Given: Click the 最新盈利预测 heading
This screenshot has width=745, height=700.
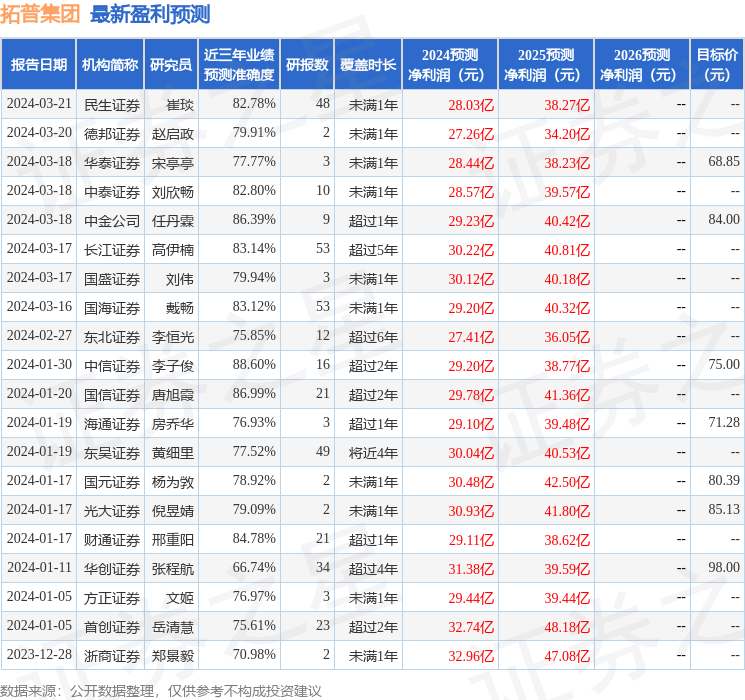Looking at the screenshot, I should pos(150,14).
